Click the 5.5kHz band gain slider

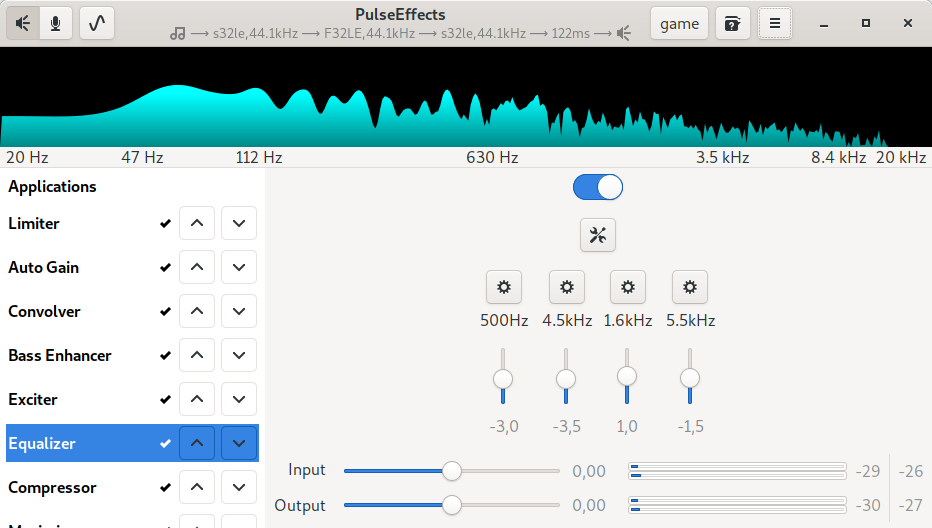[690, 377]
